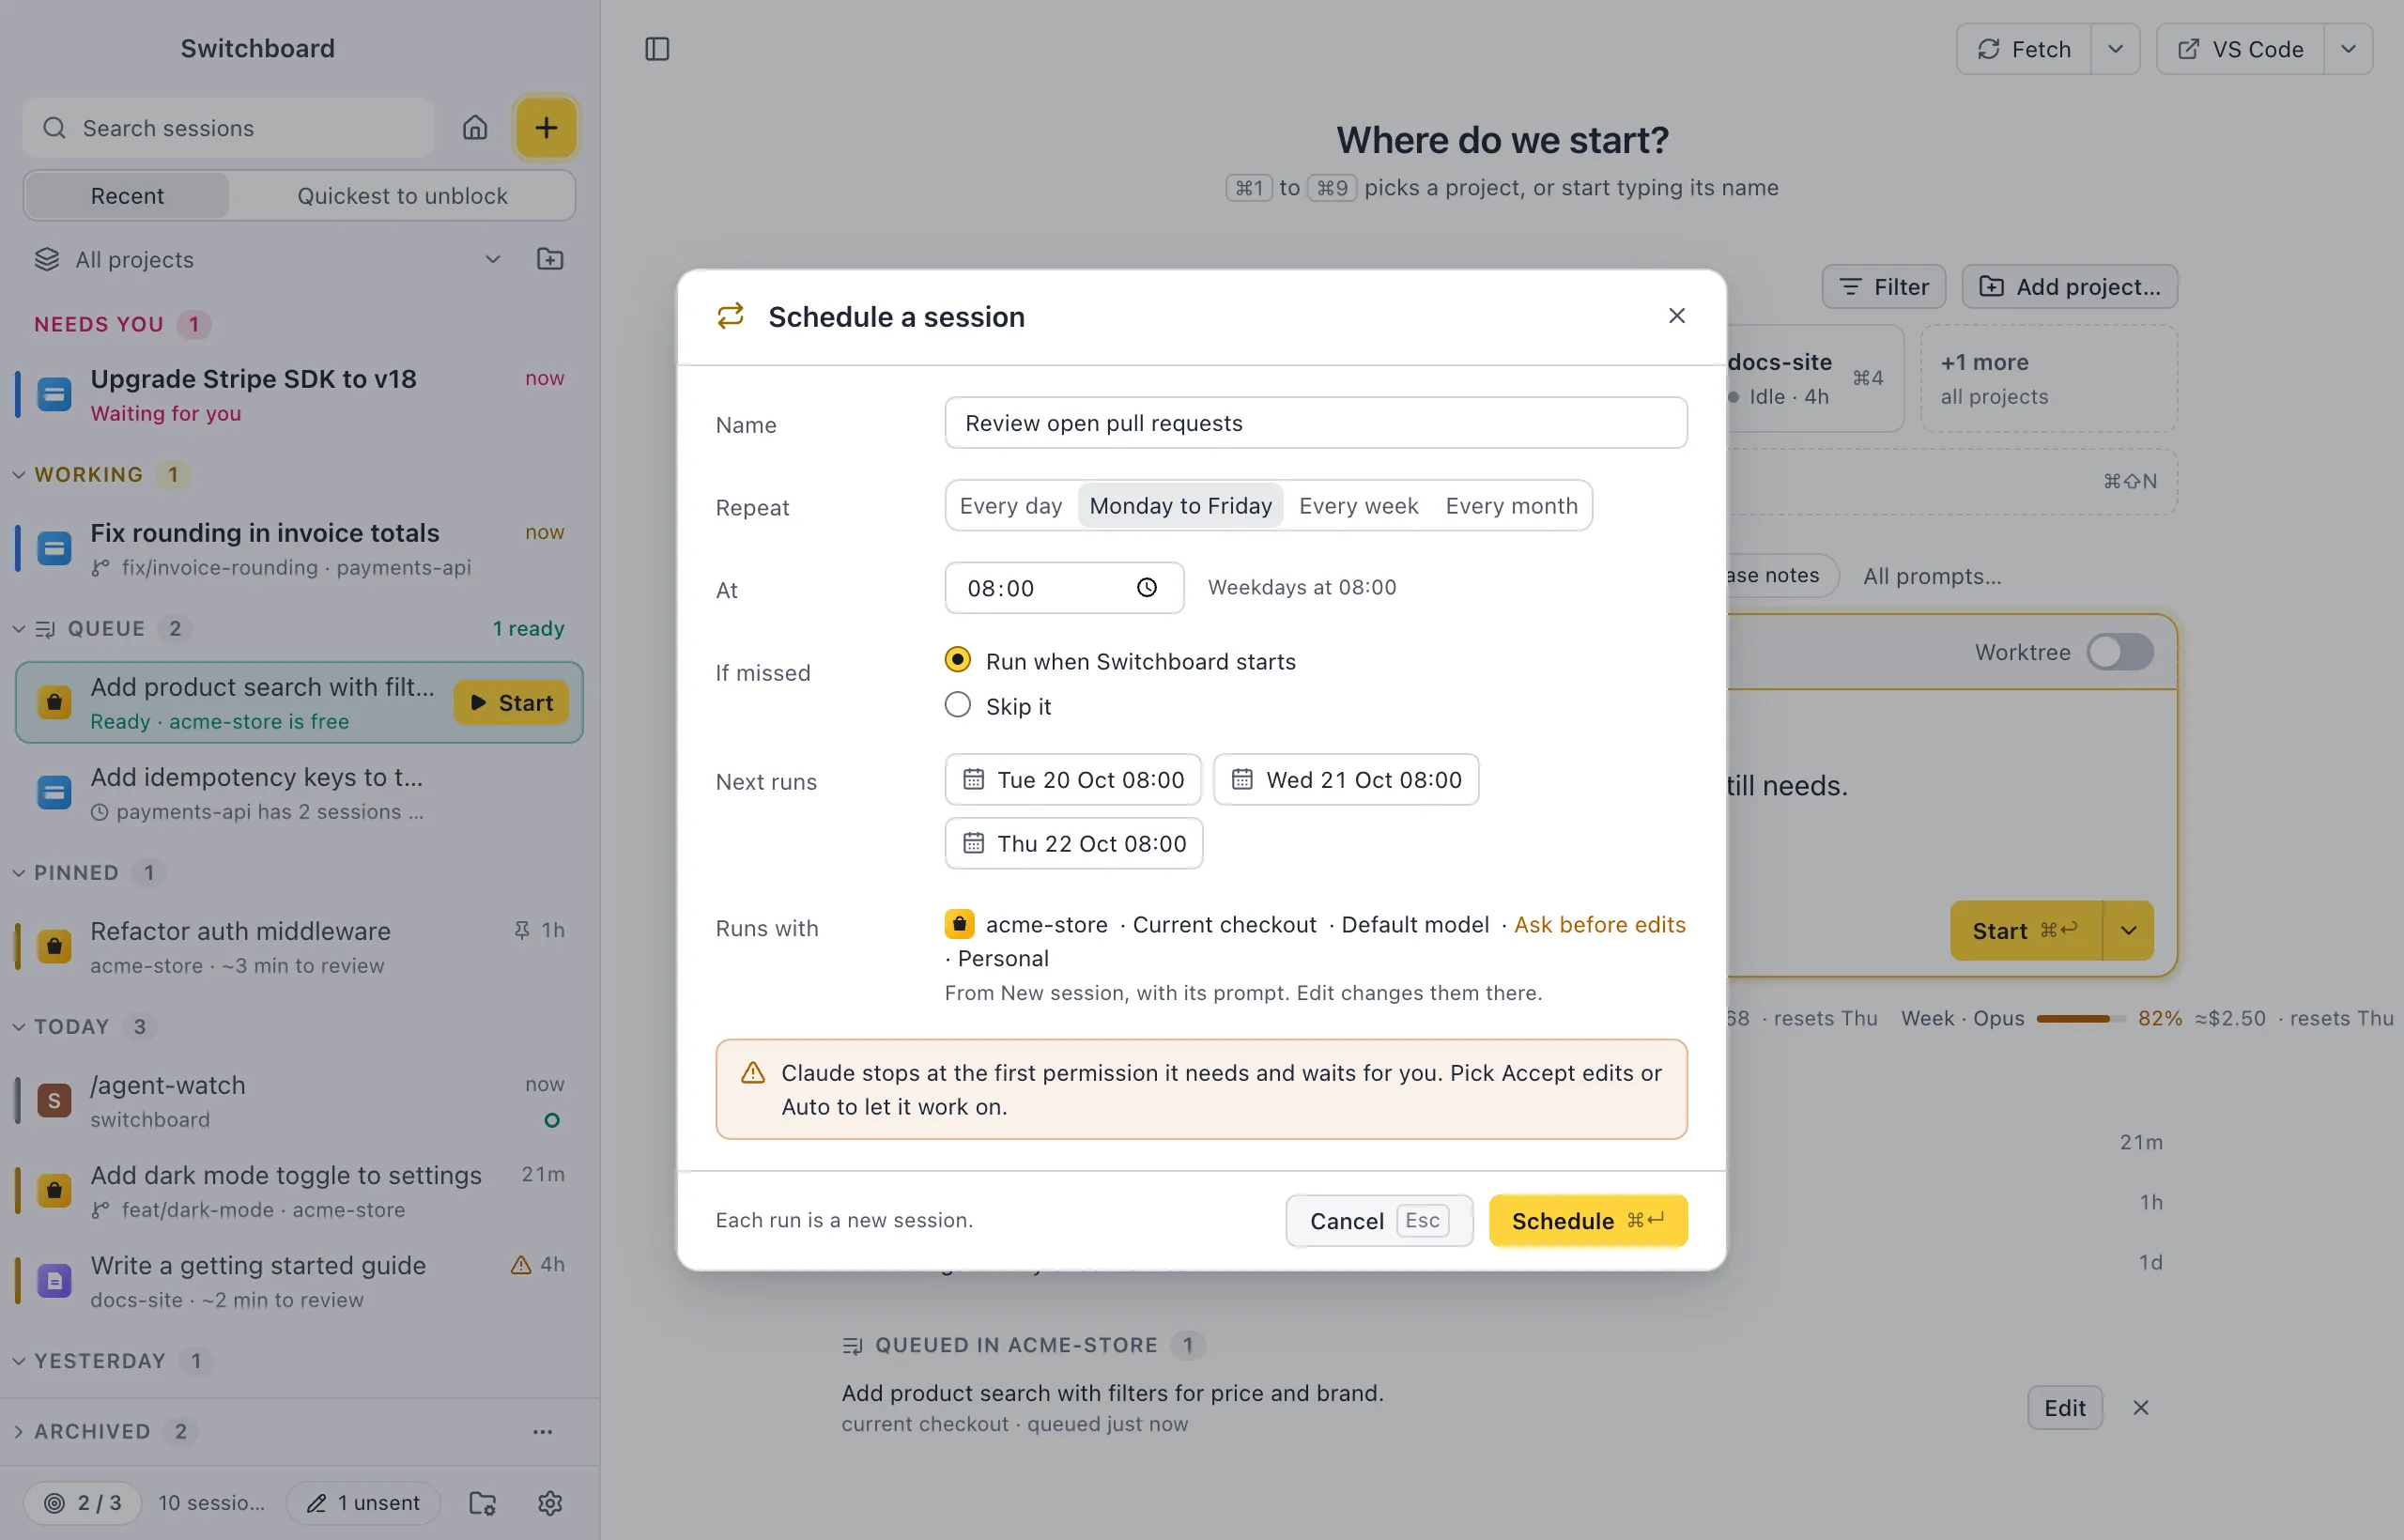The width and height of the screenshot is (2404, 1540).
Task: Click the repeat icon in dialog header
Action: tap(730, 316)
